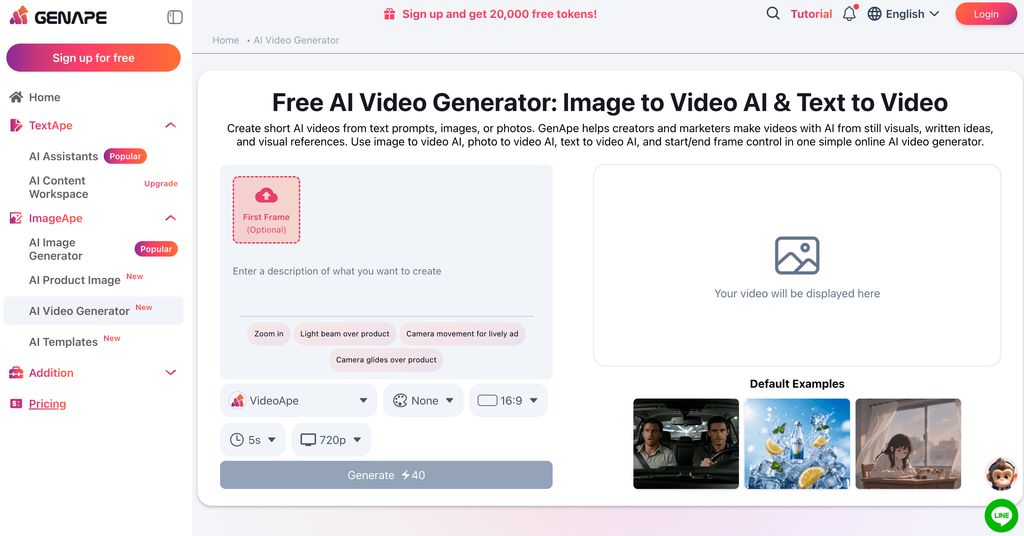This screenshot has width=1024, height=536.
Task: Click the VideoApe model logo icon
Action: [238, 400]
